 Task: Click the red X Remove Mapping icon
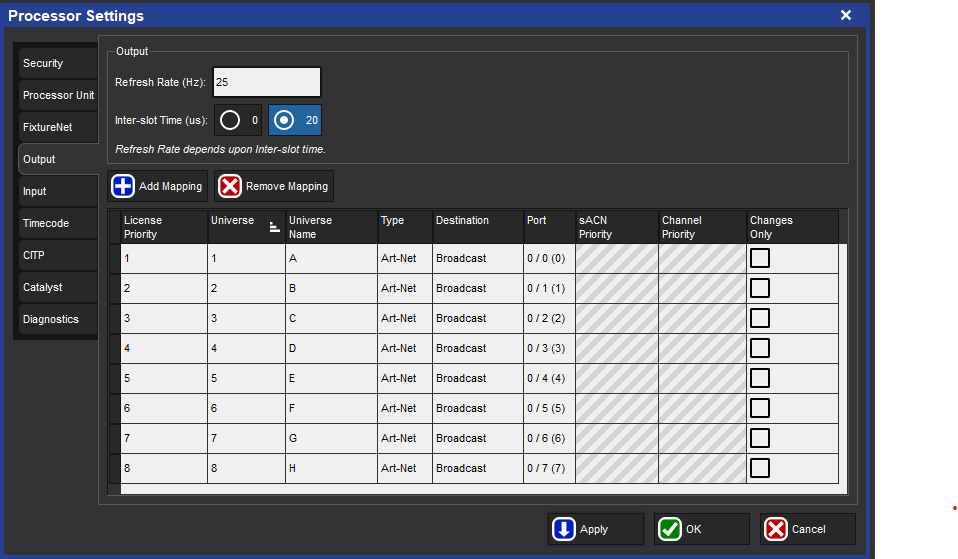point(230,187)
